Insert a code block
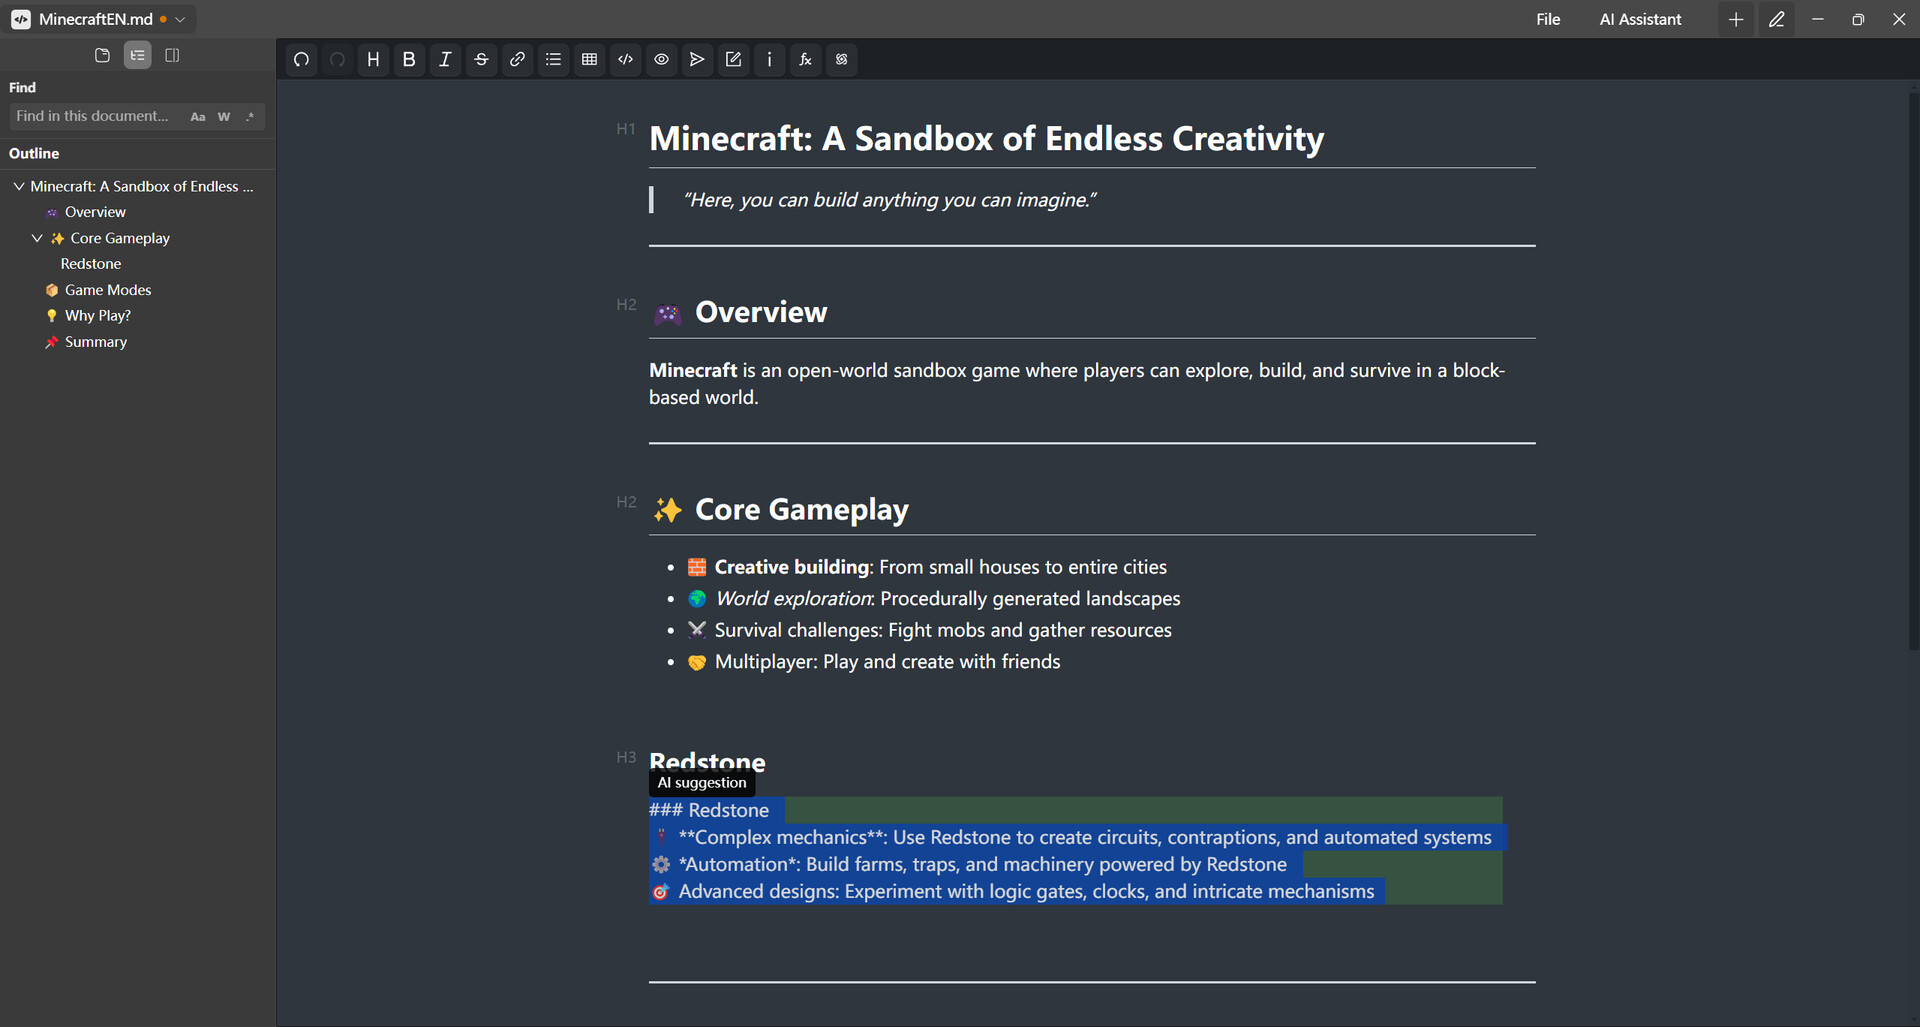 coord(625,59)
